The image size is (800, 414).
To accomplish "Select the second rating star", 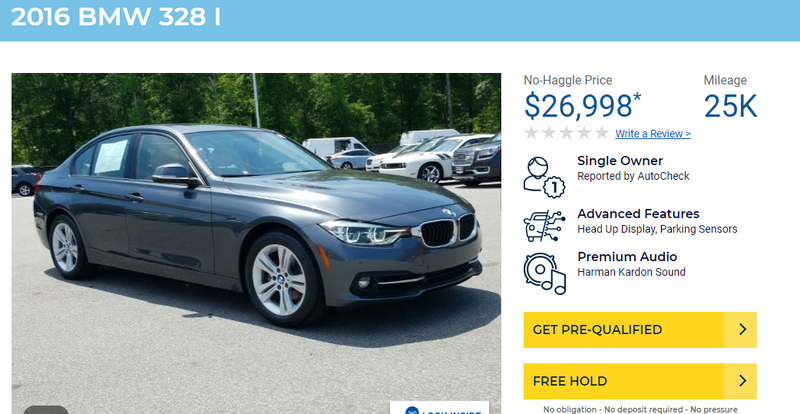I will (549, 133).
